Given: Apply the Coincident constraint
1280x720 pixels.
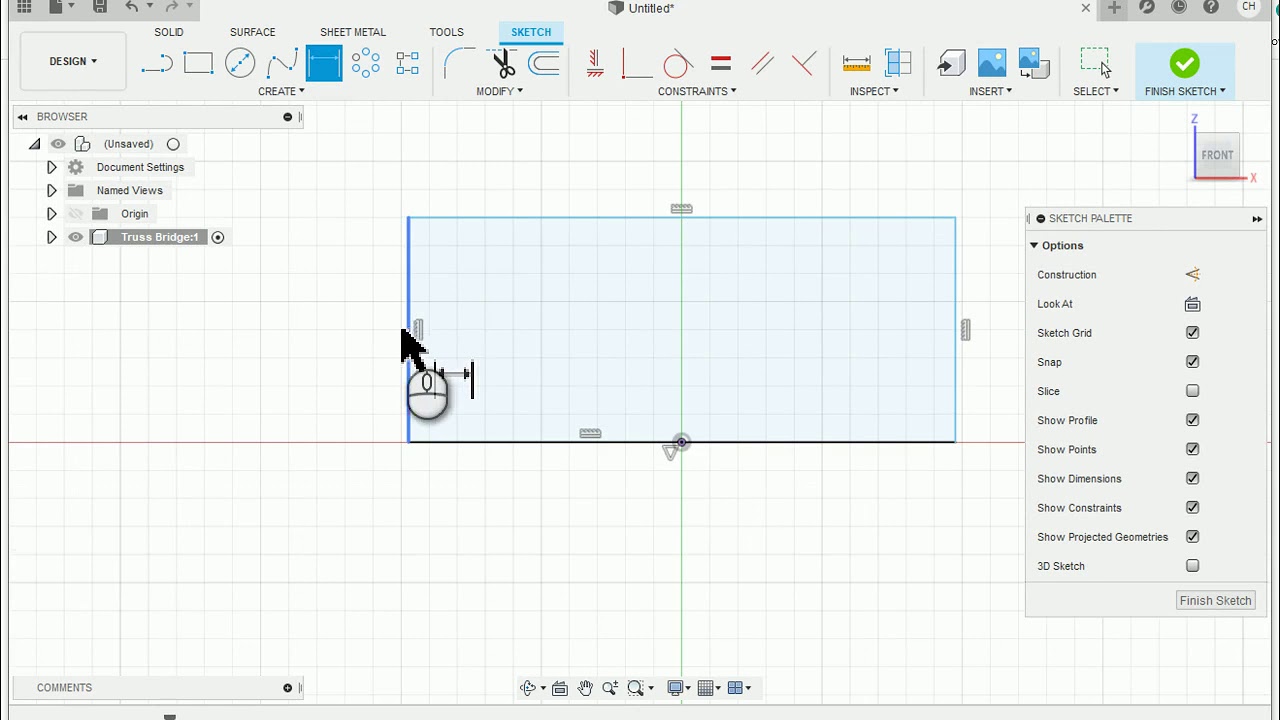Looking at the screenshot, I should pyautogui.click(x=636, y=64).
